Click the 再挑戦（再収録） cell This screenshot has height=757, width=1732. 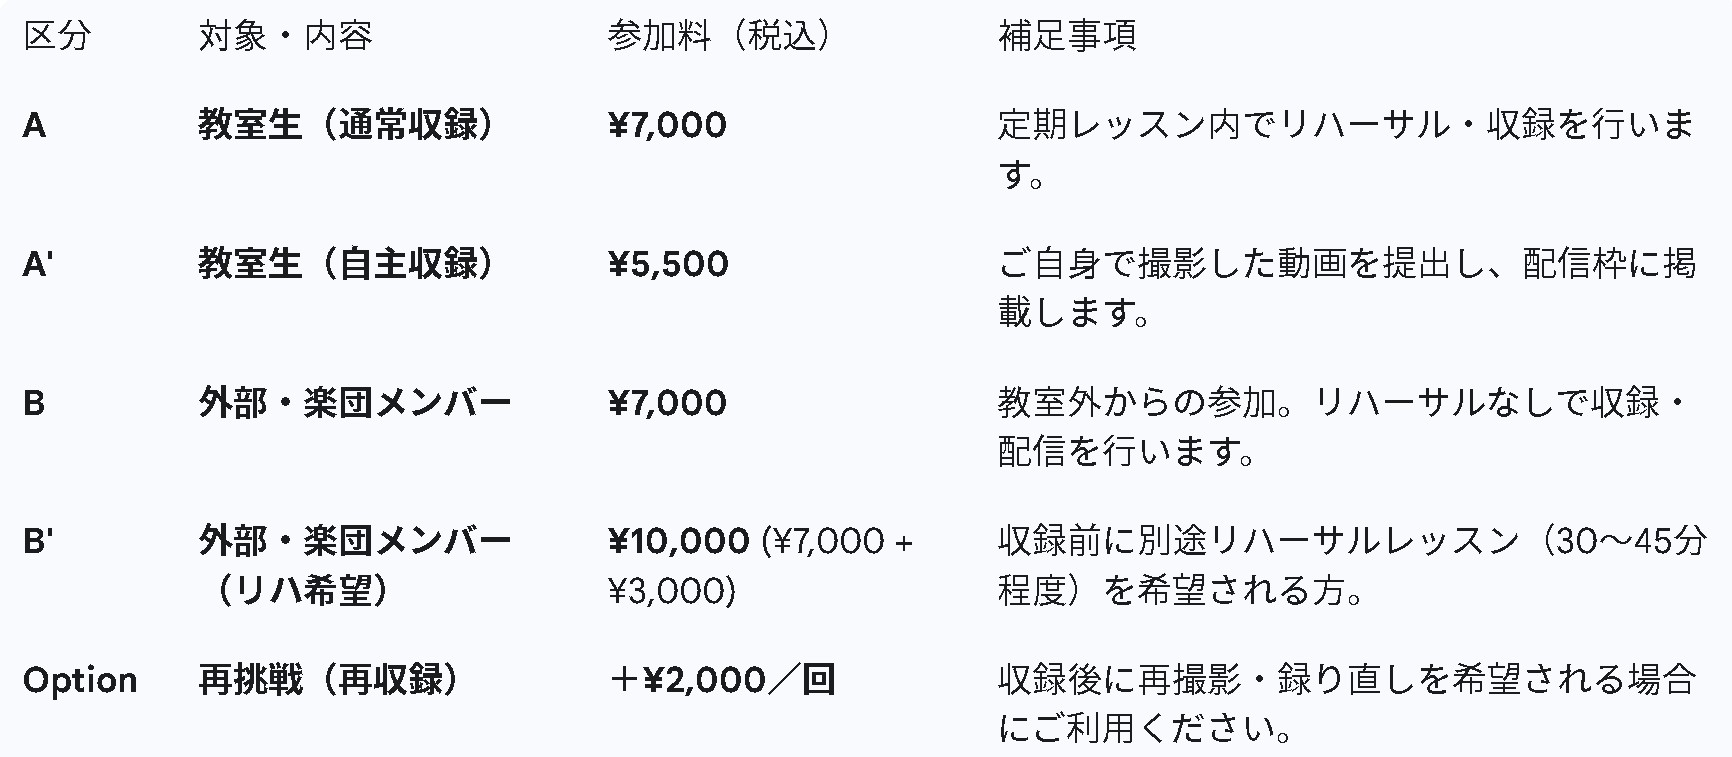pos(330,680)
